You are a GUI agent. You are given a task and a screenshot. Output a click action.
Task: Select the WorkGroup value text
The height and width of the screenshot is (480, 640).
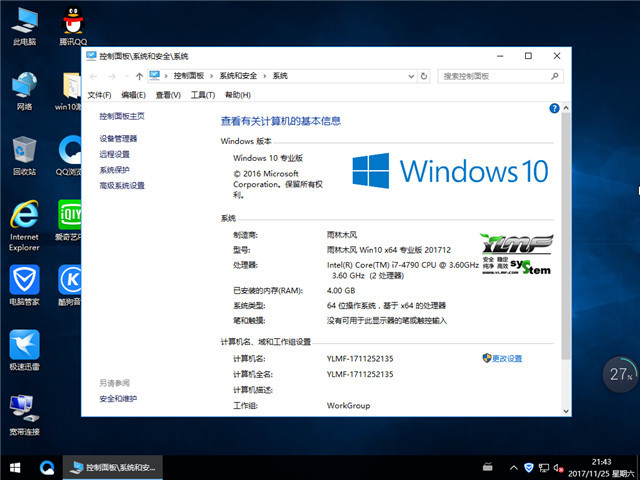coord(348,406)
